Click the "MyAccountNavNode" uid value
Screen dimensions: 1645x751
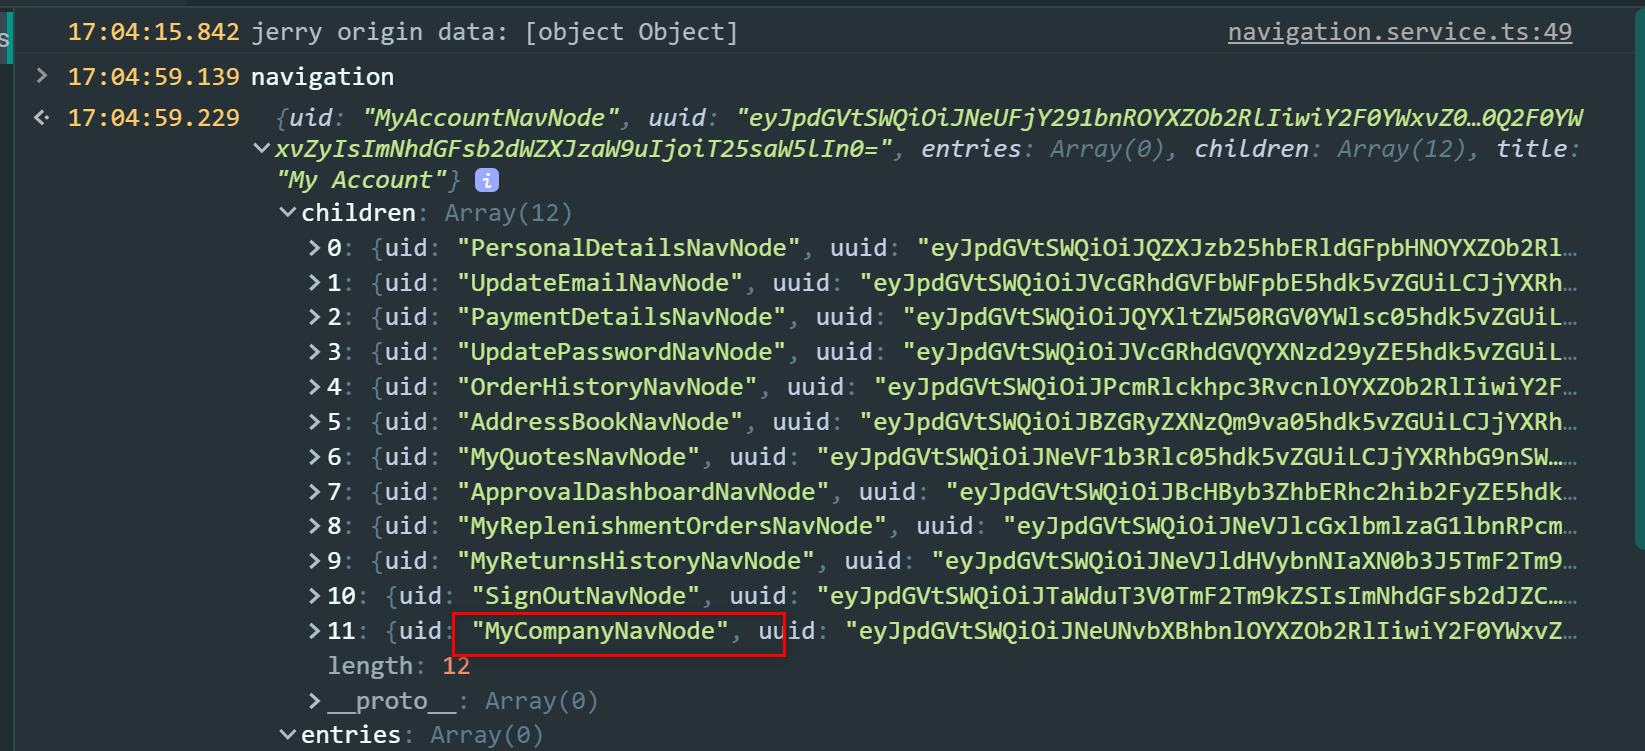coord(490,118)
